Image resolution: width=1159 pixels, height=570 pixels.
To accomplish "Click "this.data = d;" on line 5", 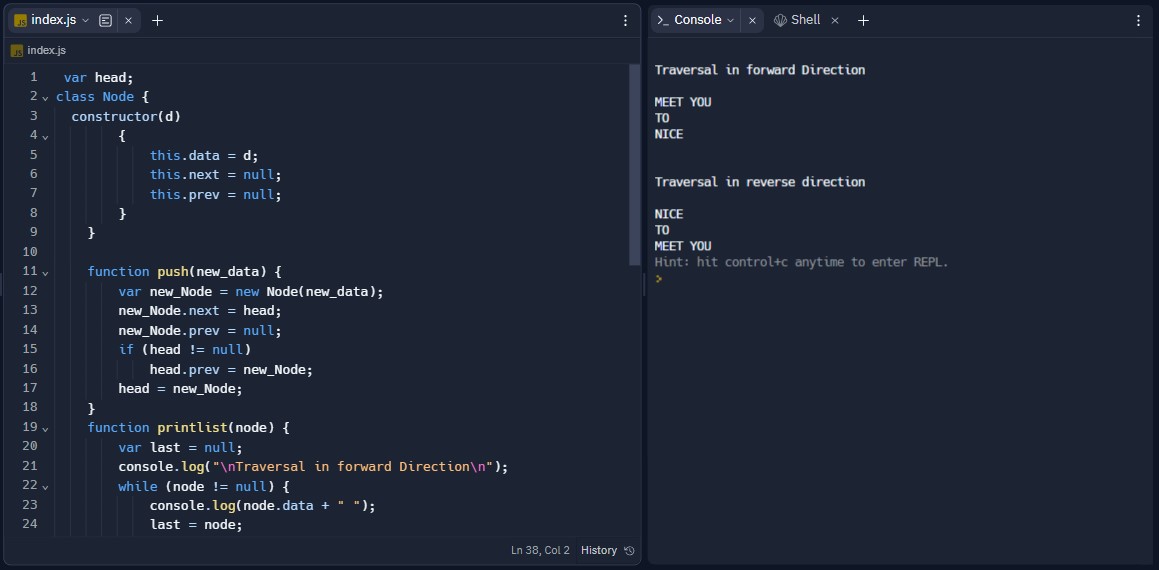I will point(204,155).
